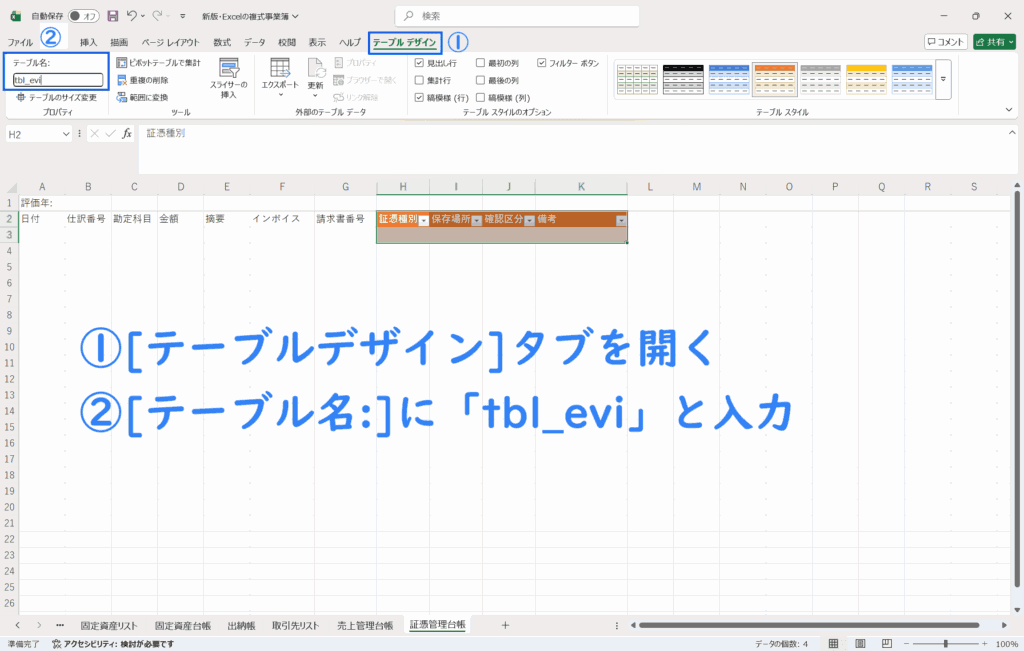
Task: Click the table name (テーブル名) input field
Action: (x=57, y=80)
